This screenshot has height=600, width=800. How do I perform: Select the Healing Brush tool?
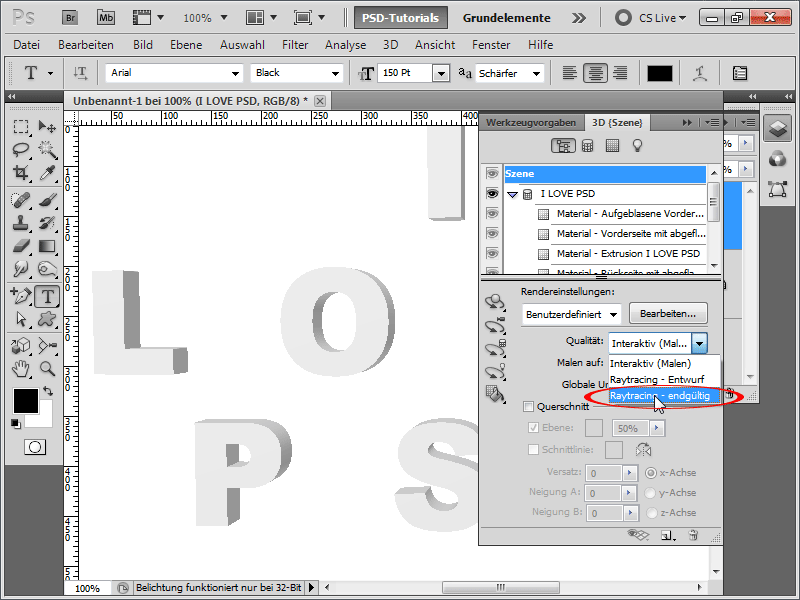pyautogui.click(x=20, y=200)
